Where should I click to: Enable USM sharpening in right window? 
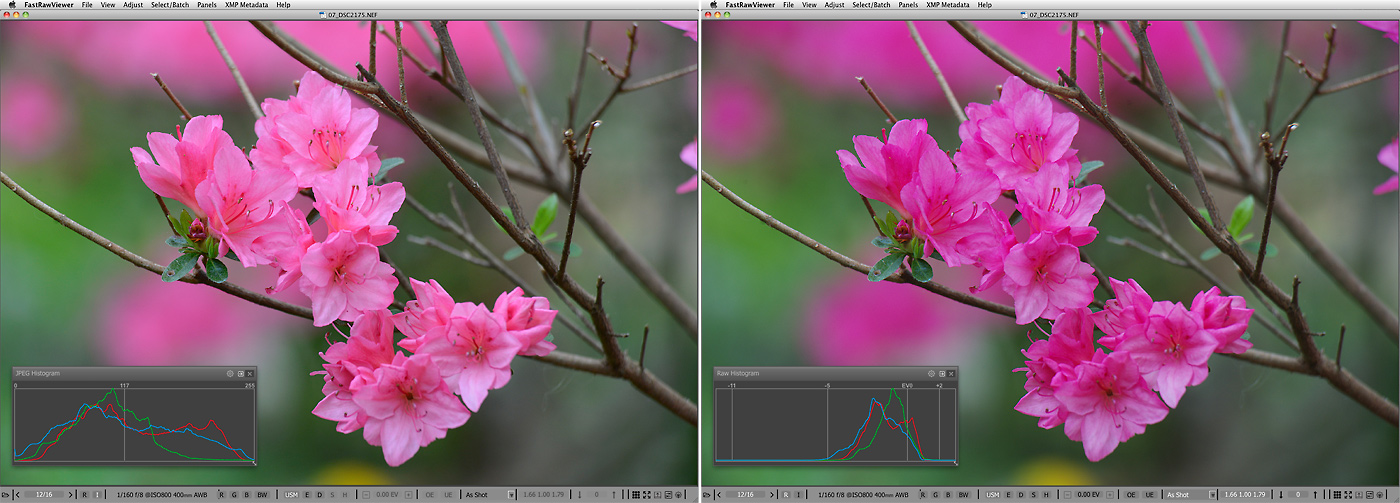[x=991, y=495]
